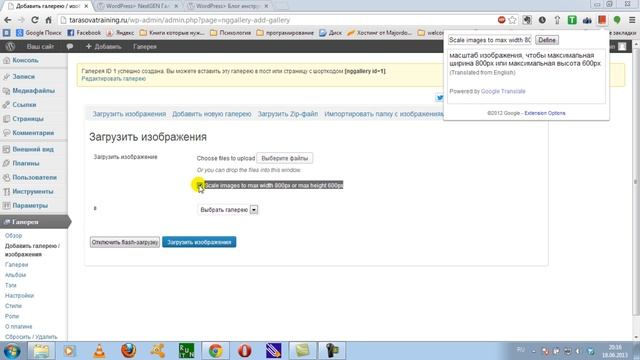Click the green T extension icon

coord(572,20)
